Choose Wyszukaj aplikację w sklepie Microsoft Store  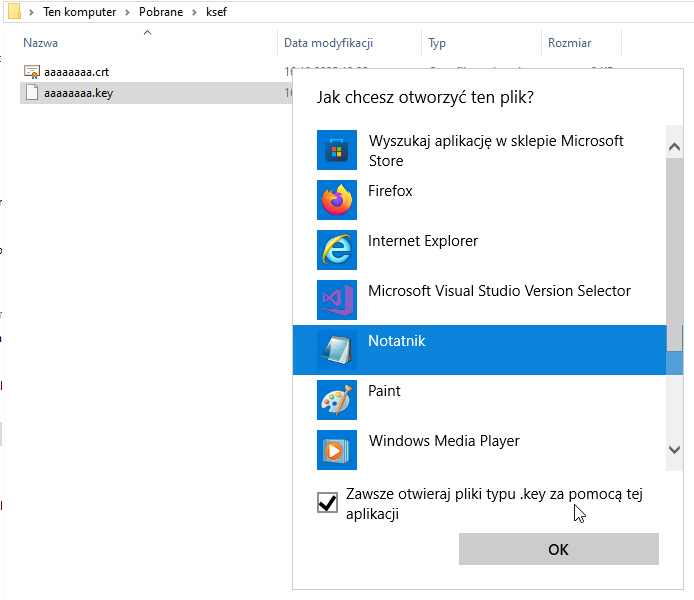pyautogui.click(x=495, y=151)
